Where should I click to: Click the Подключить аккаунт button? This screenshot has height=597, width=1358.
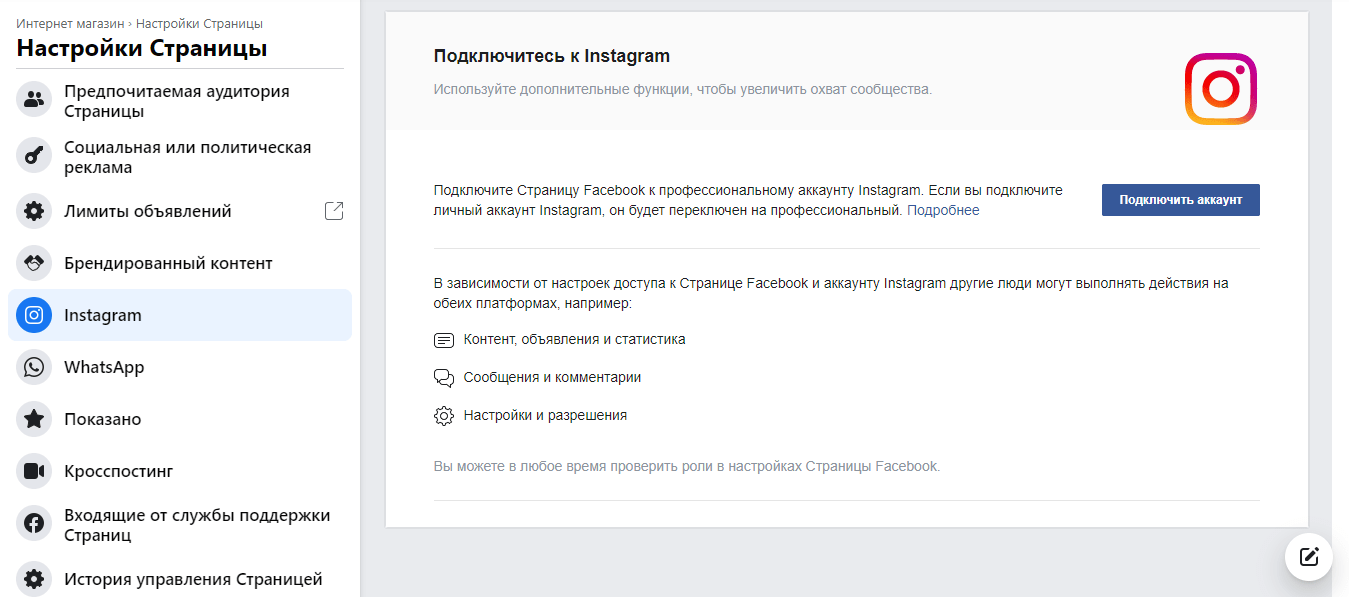tap(1181, 200)
